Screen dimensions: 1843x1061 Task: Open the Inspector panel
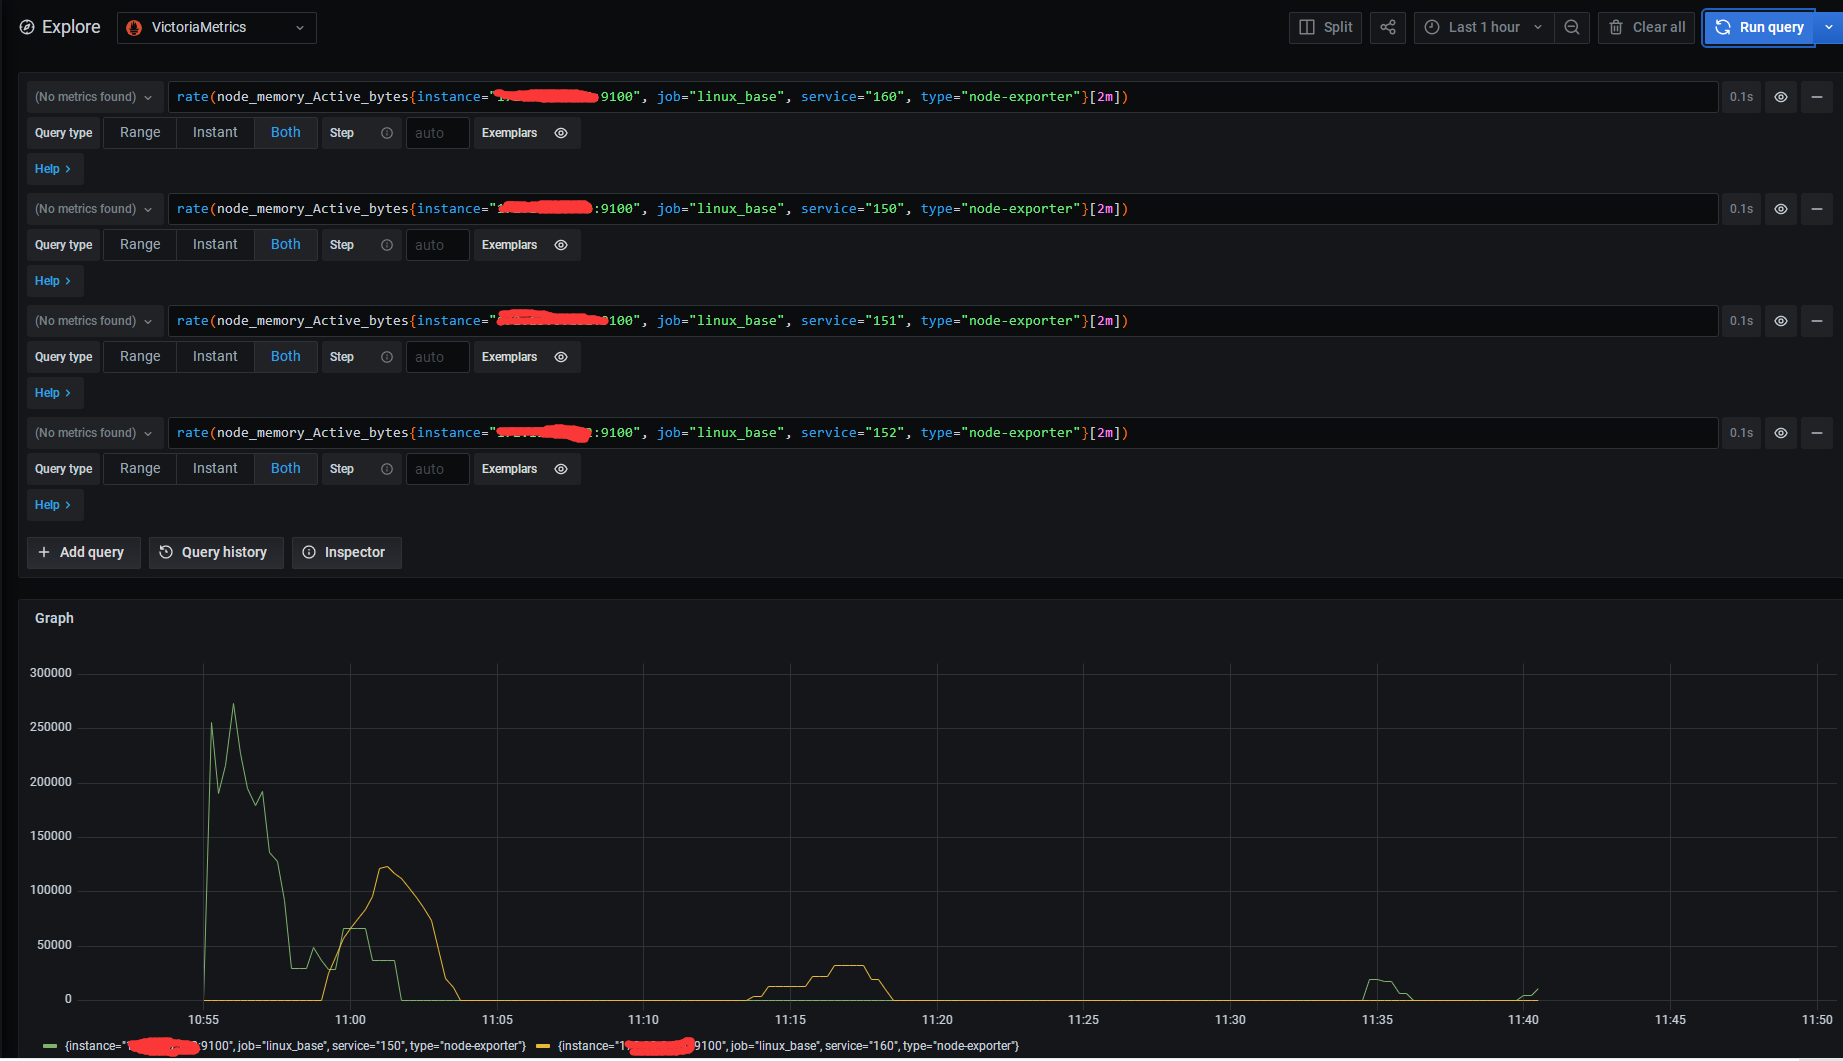(346, 552)
